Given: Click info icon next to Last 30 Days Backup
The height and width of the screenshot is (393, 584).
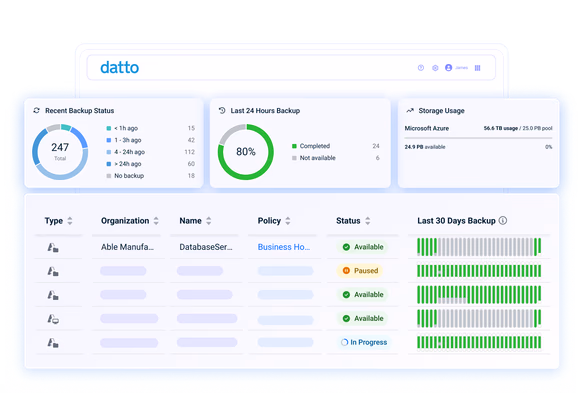Looking at the screenshot, I should point(503,221).
